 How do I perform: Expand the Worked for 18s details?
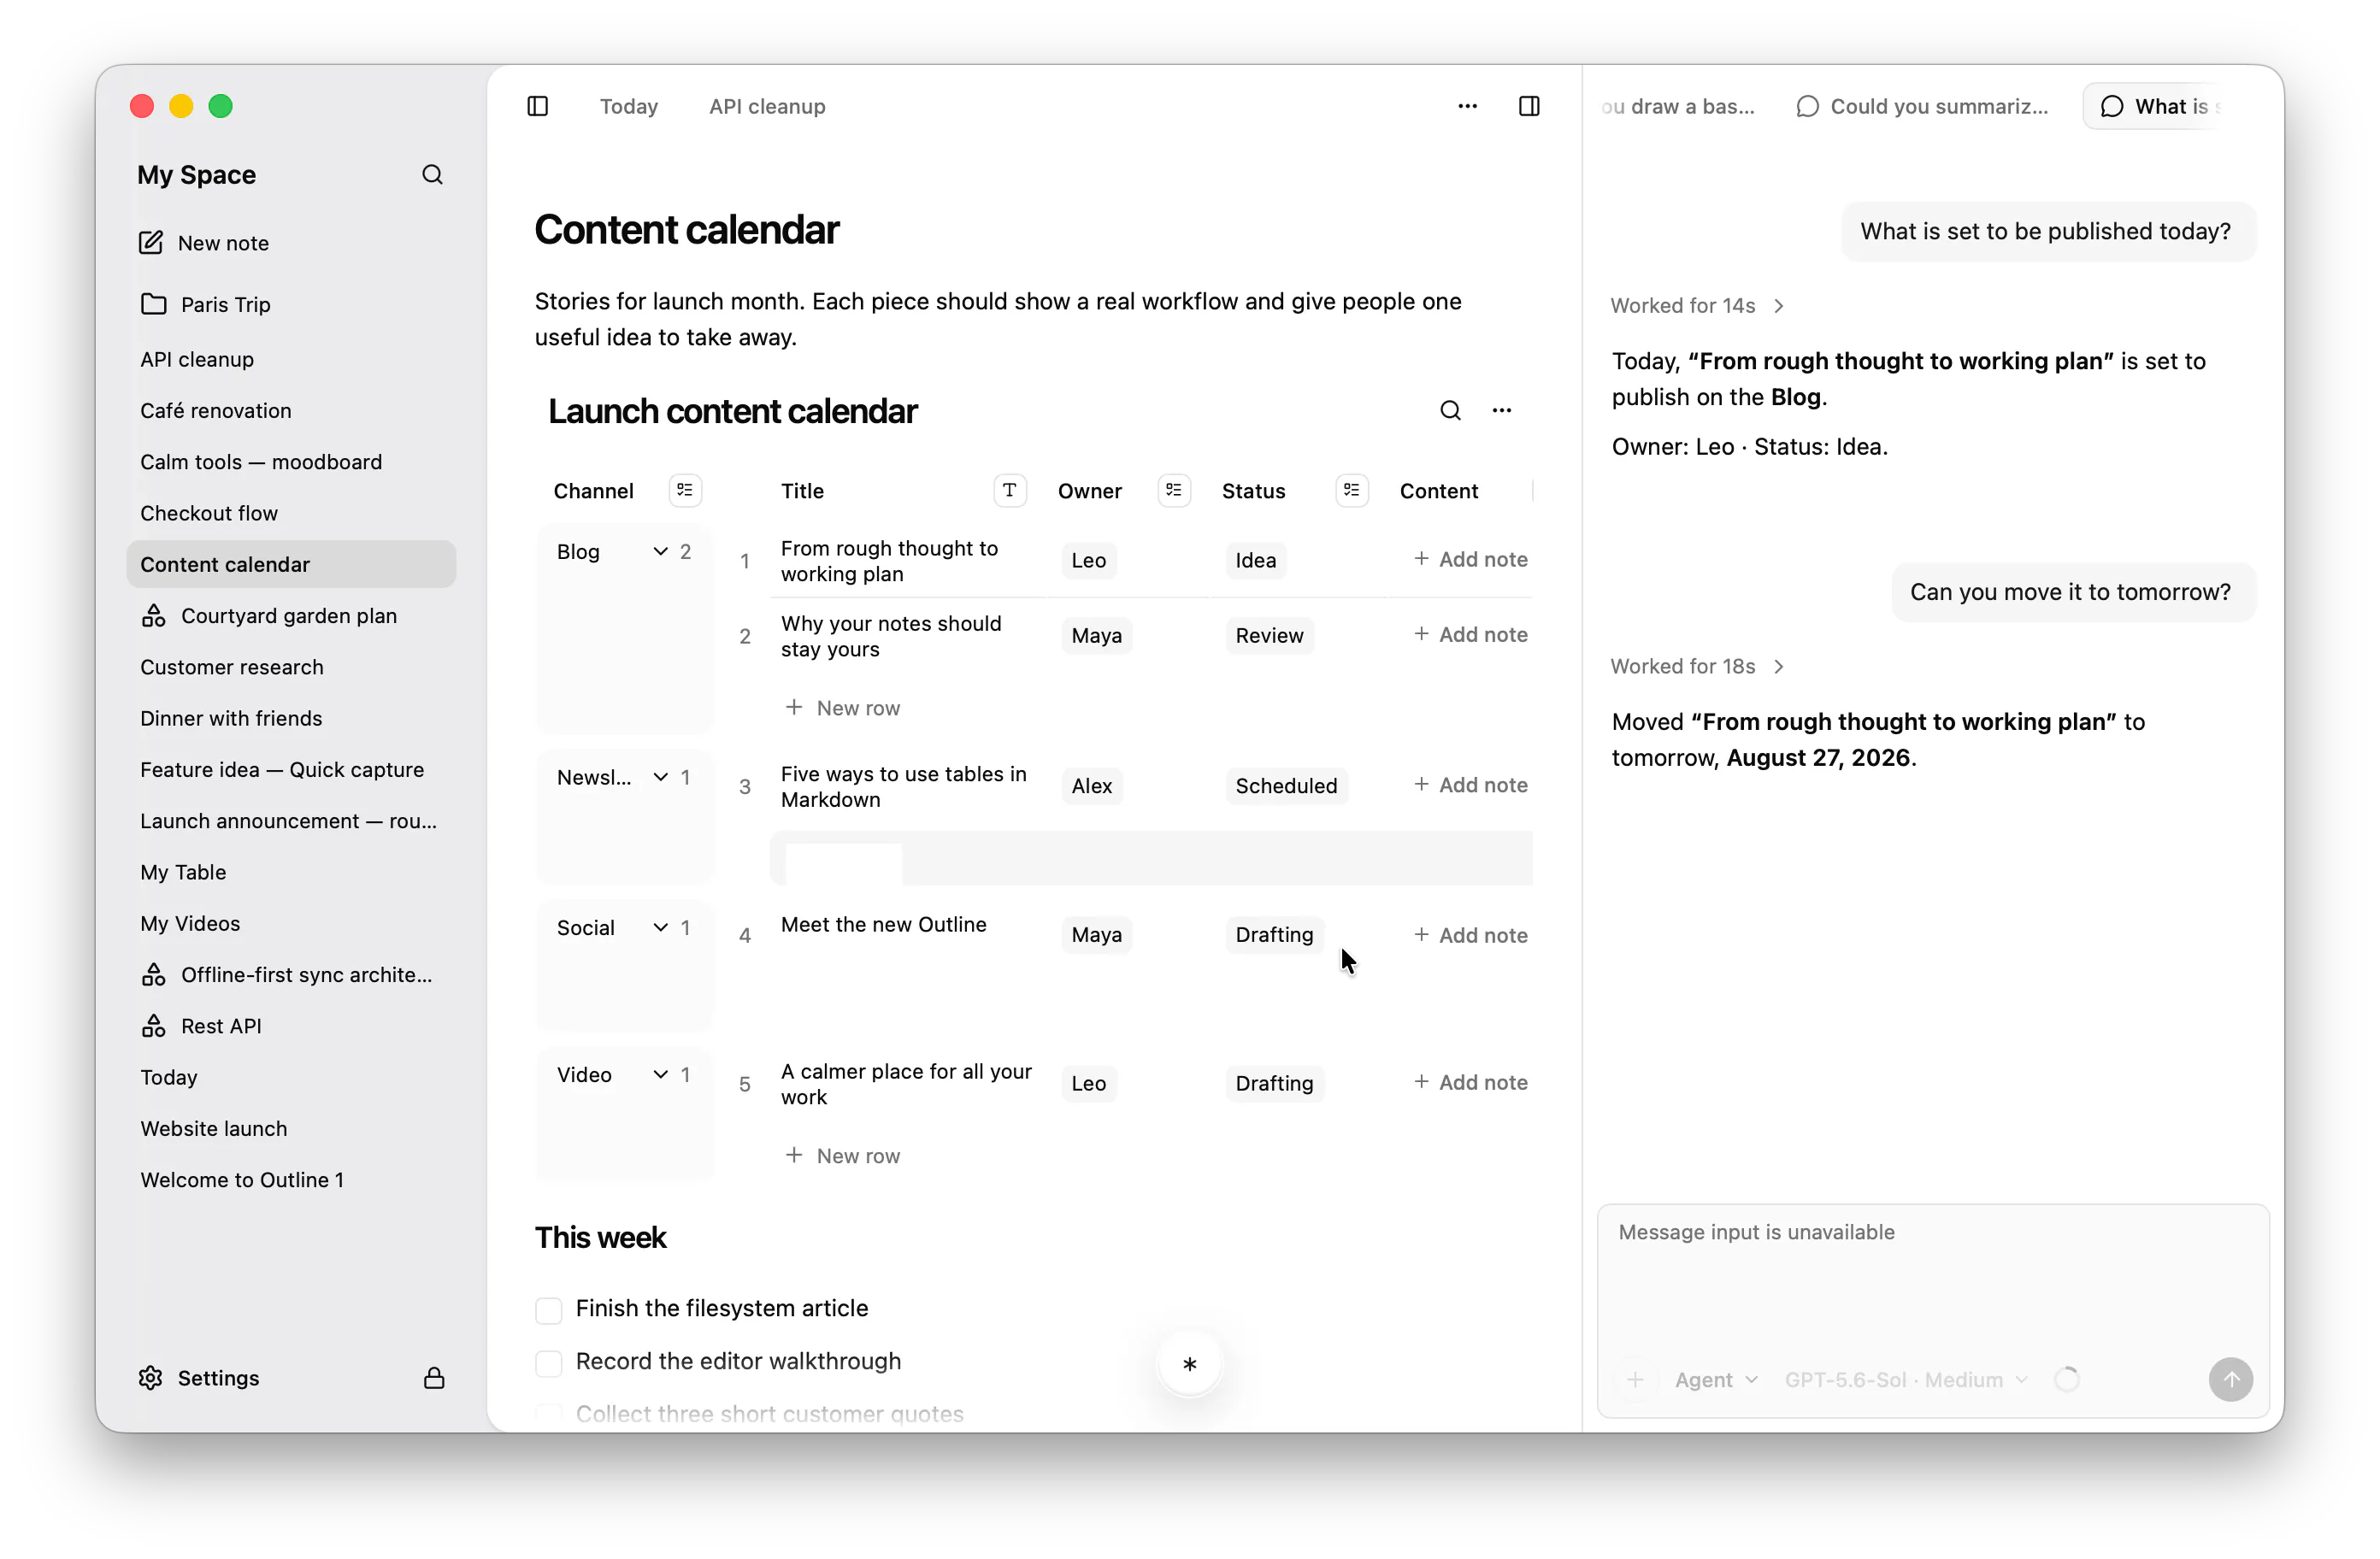tap(1697, 666)
